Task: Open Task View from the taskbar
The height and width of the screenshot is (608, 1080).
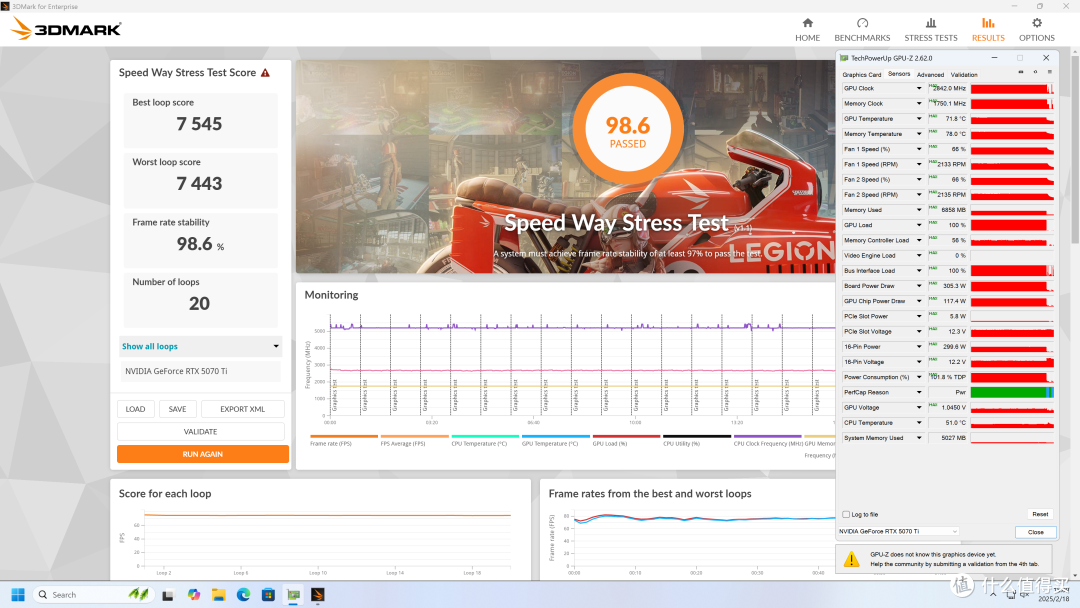Action: click(x=167, y=595)
